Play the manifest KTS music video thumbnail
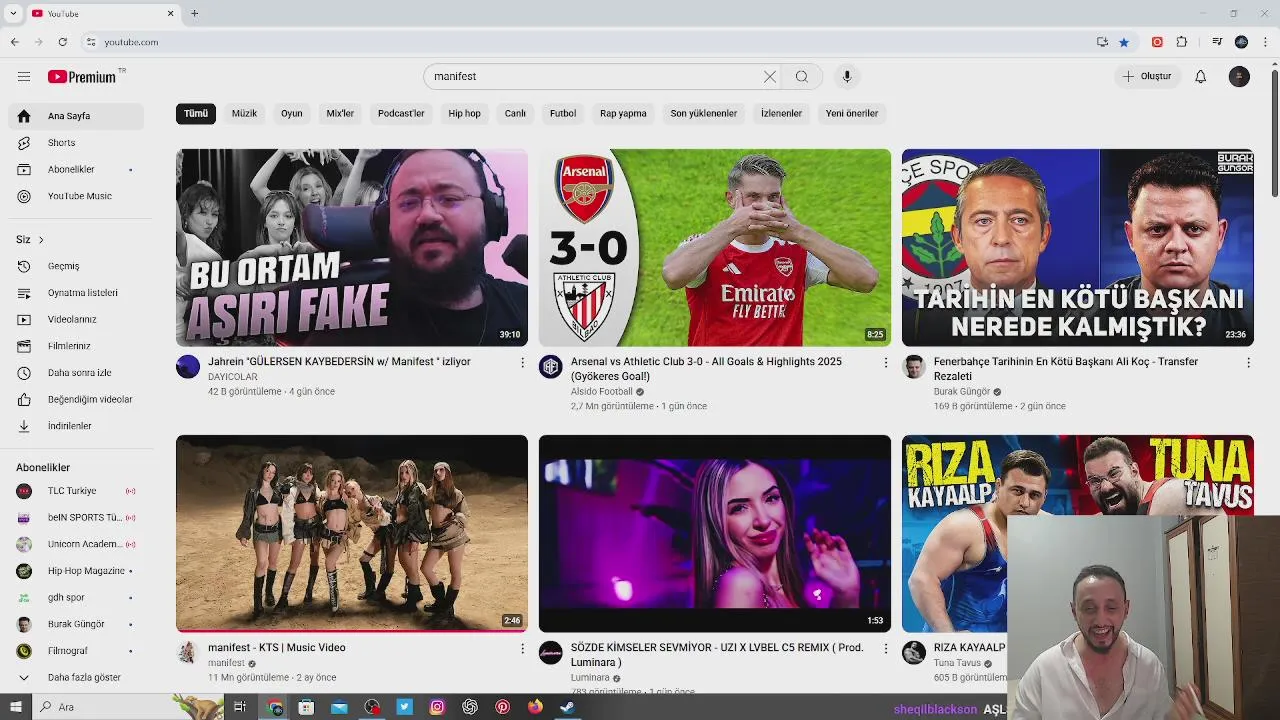The image size is (1280, 720). click(x=352, y=533)
